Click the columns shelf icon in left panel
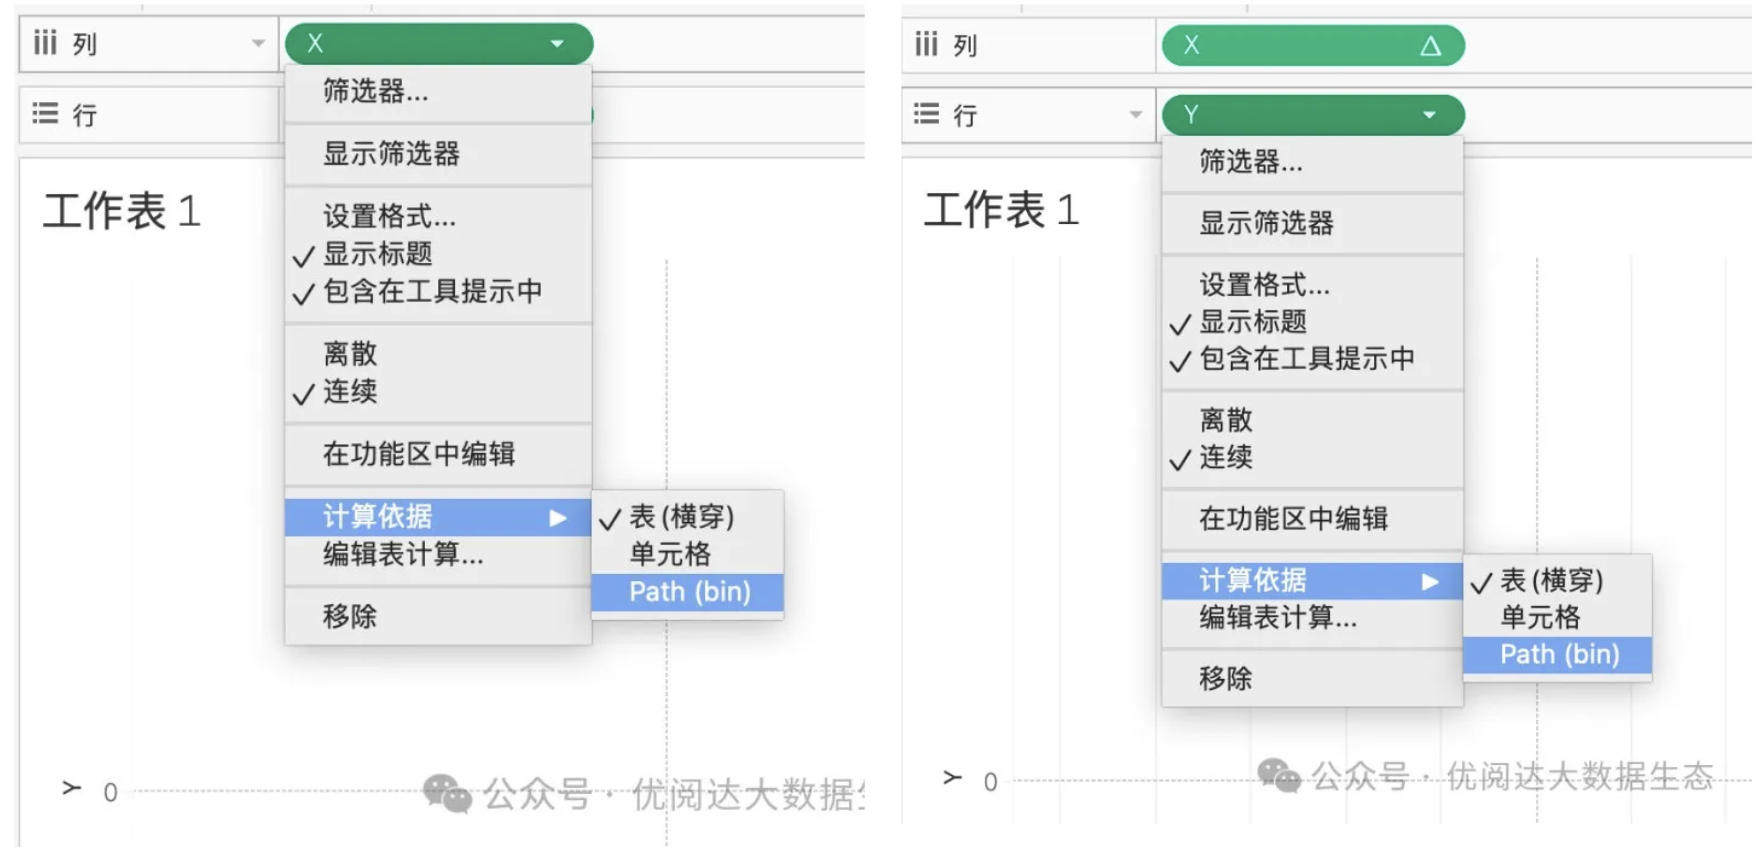The width and height of the screenshot is (1758, 854). 45,42
